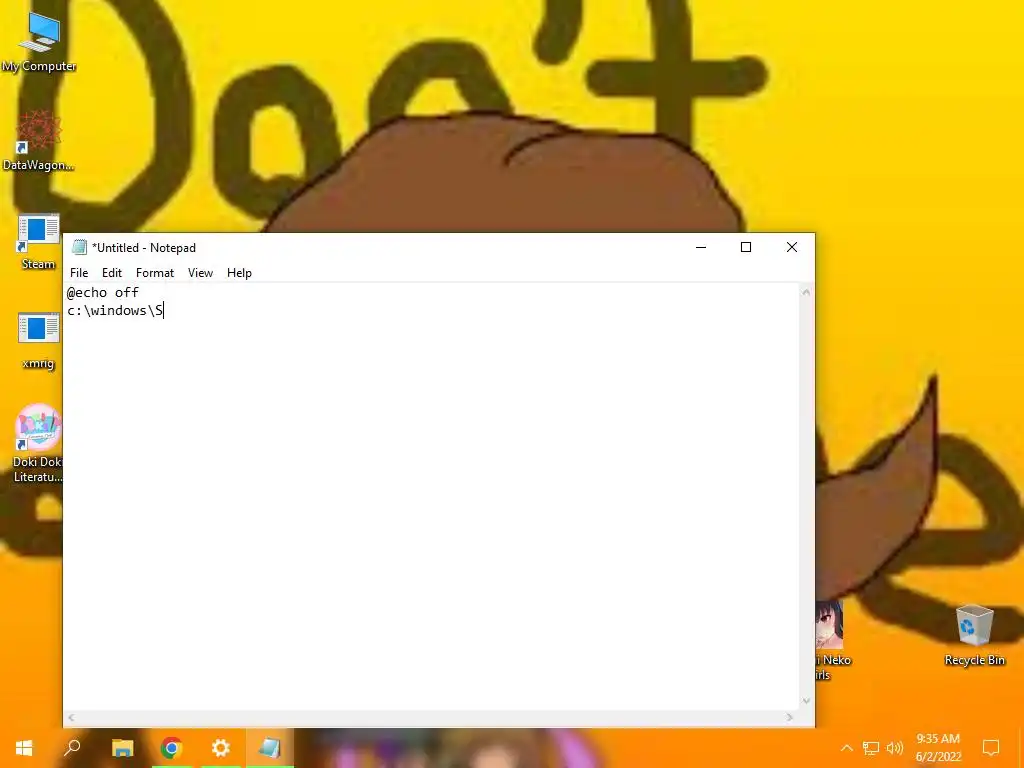Open the View menu in Notepad
The width and height of the screenshot is (1024, 768).
[200, 273]
